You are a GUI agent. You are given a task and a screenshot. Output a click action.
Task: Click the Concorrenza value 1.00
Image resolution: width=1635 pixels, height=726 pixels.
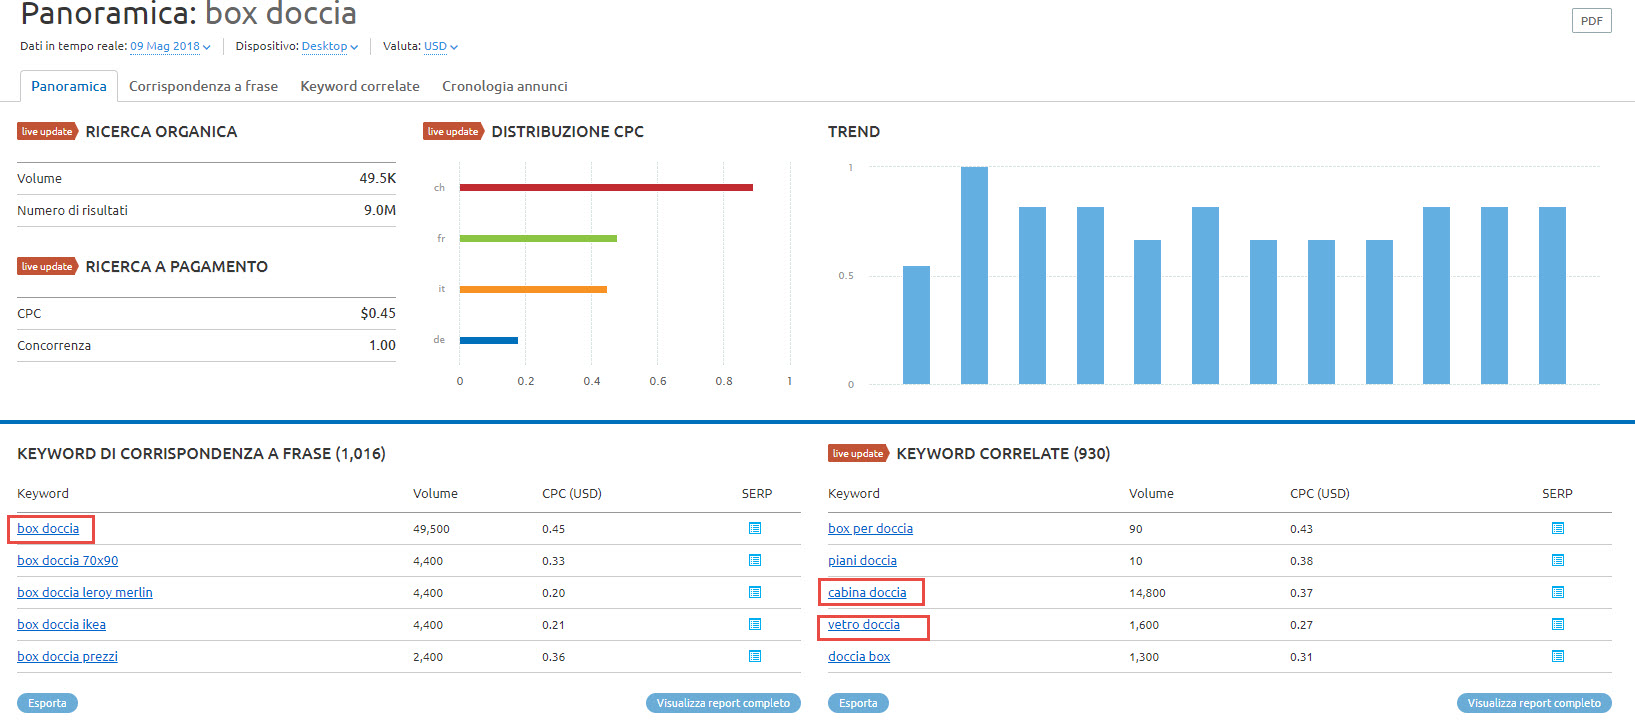click(382, 345)
